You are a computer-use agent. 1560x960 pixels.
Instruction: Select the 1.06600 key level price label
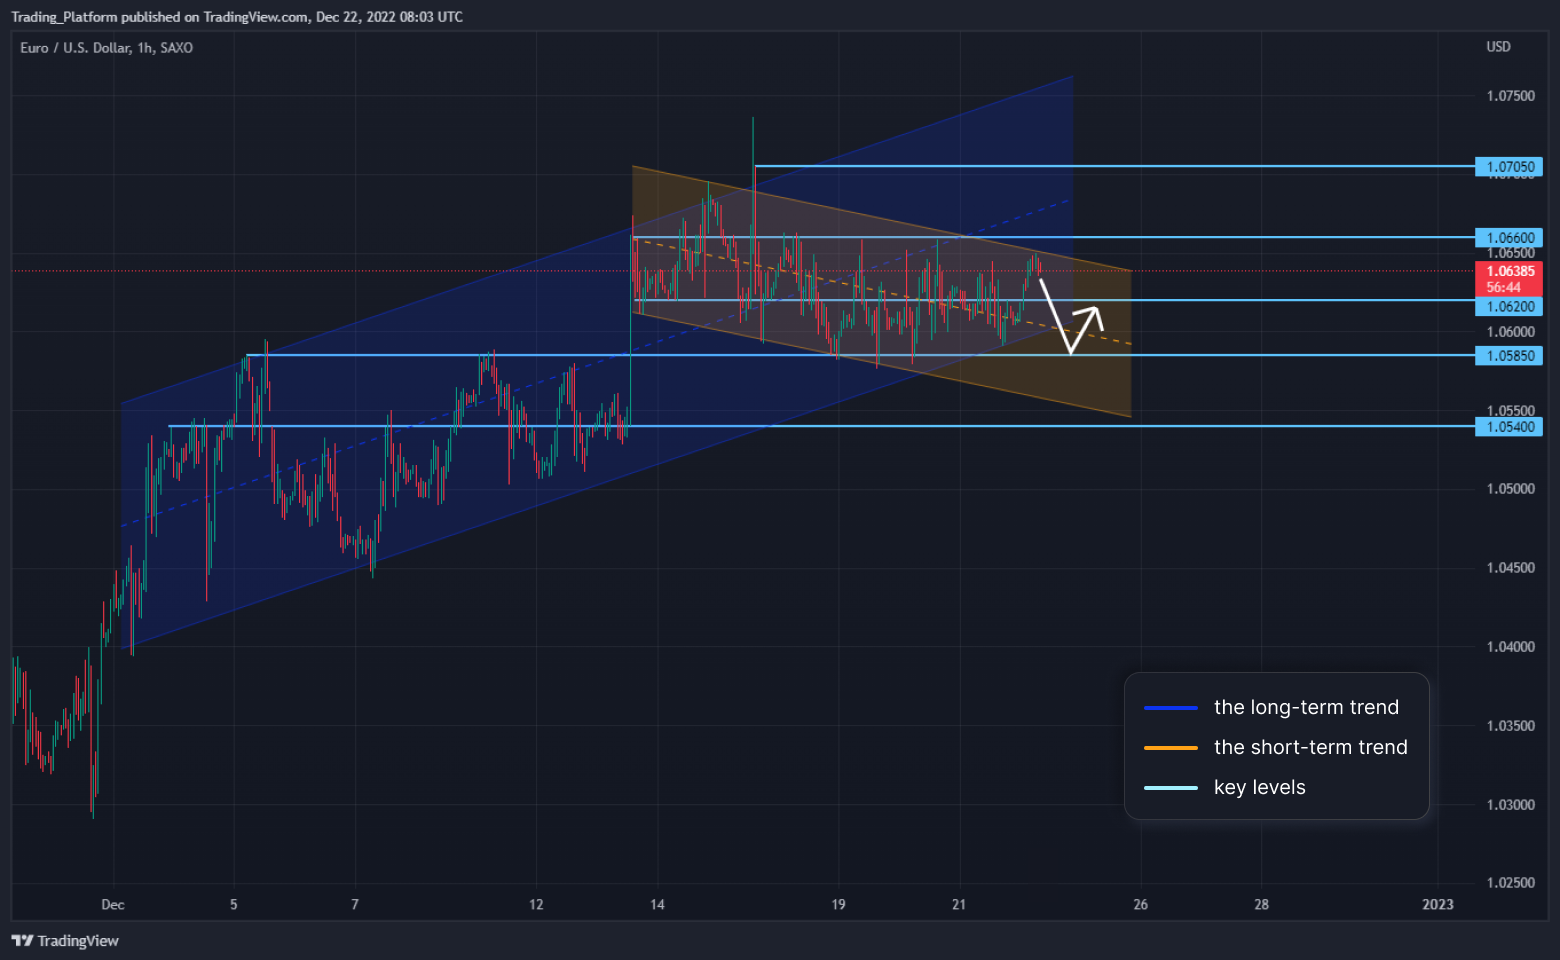pos(1509,238)
